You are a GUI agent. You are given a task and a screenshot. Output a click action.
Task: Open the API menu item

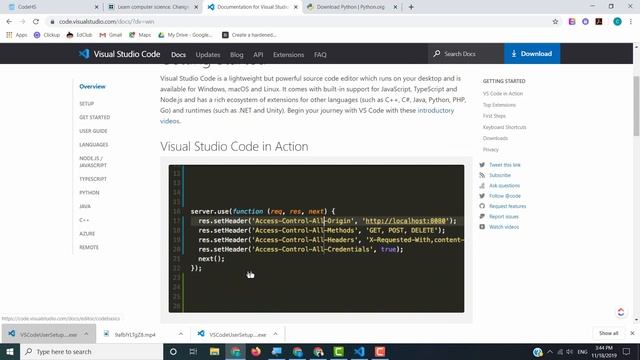coord(258,54)
